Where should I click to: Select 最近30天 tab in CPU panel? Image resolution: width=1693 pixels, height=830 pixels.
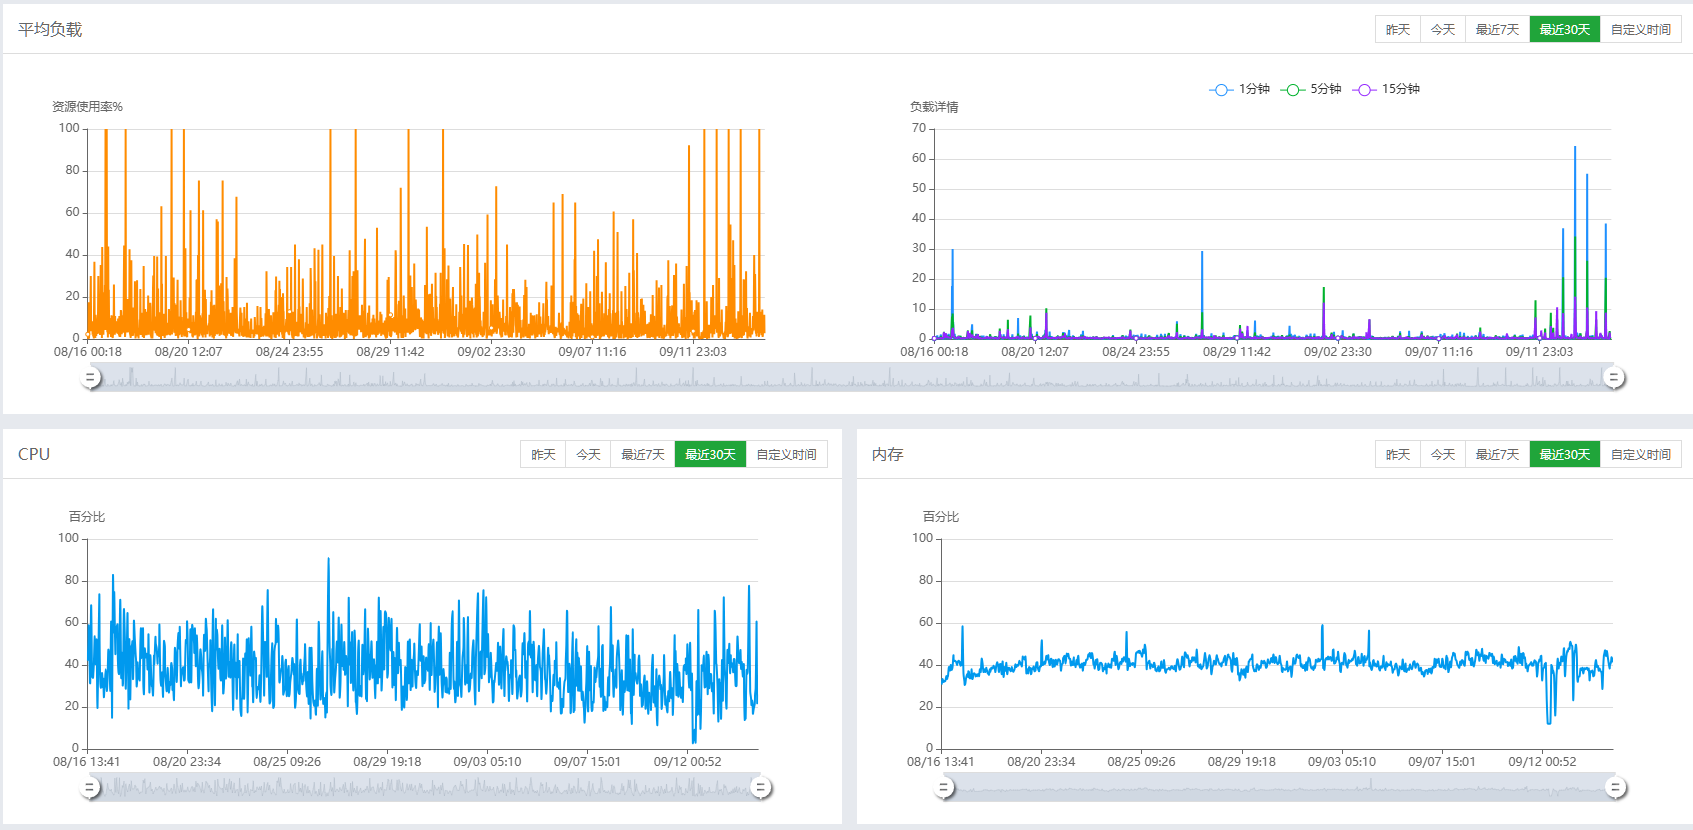pyautogui.click(x=710, y=455)
